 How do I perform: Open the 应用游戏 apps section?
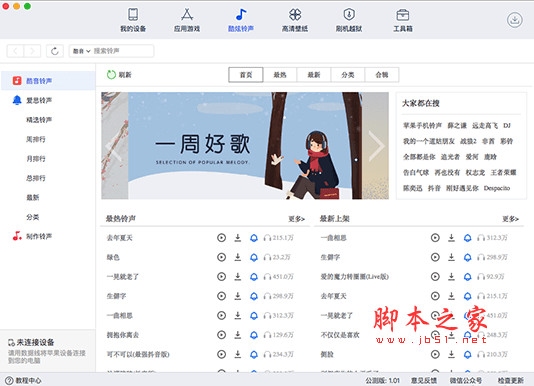pos(187,20)
